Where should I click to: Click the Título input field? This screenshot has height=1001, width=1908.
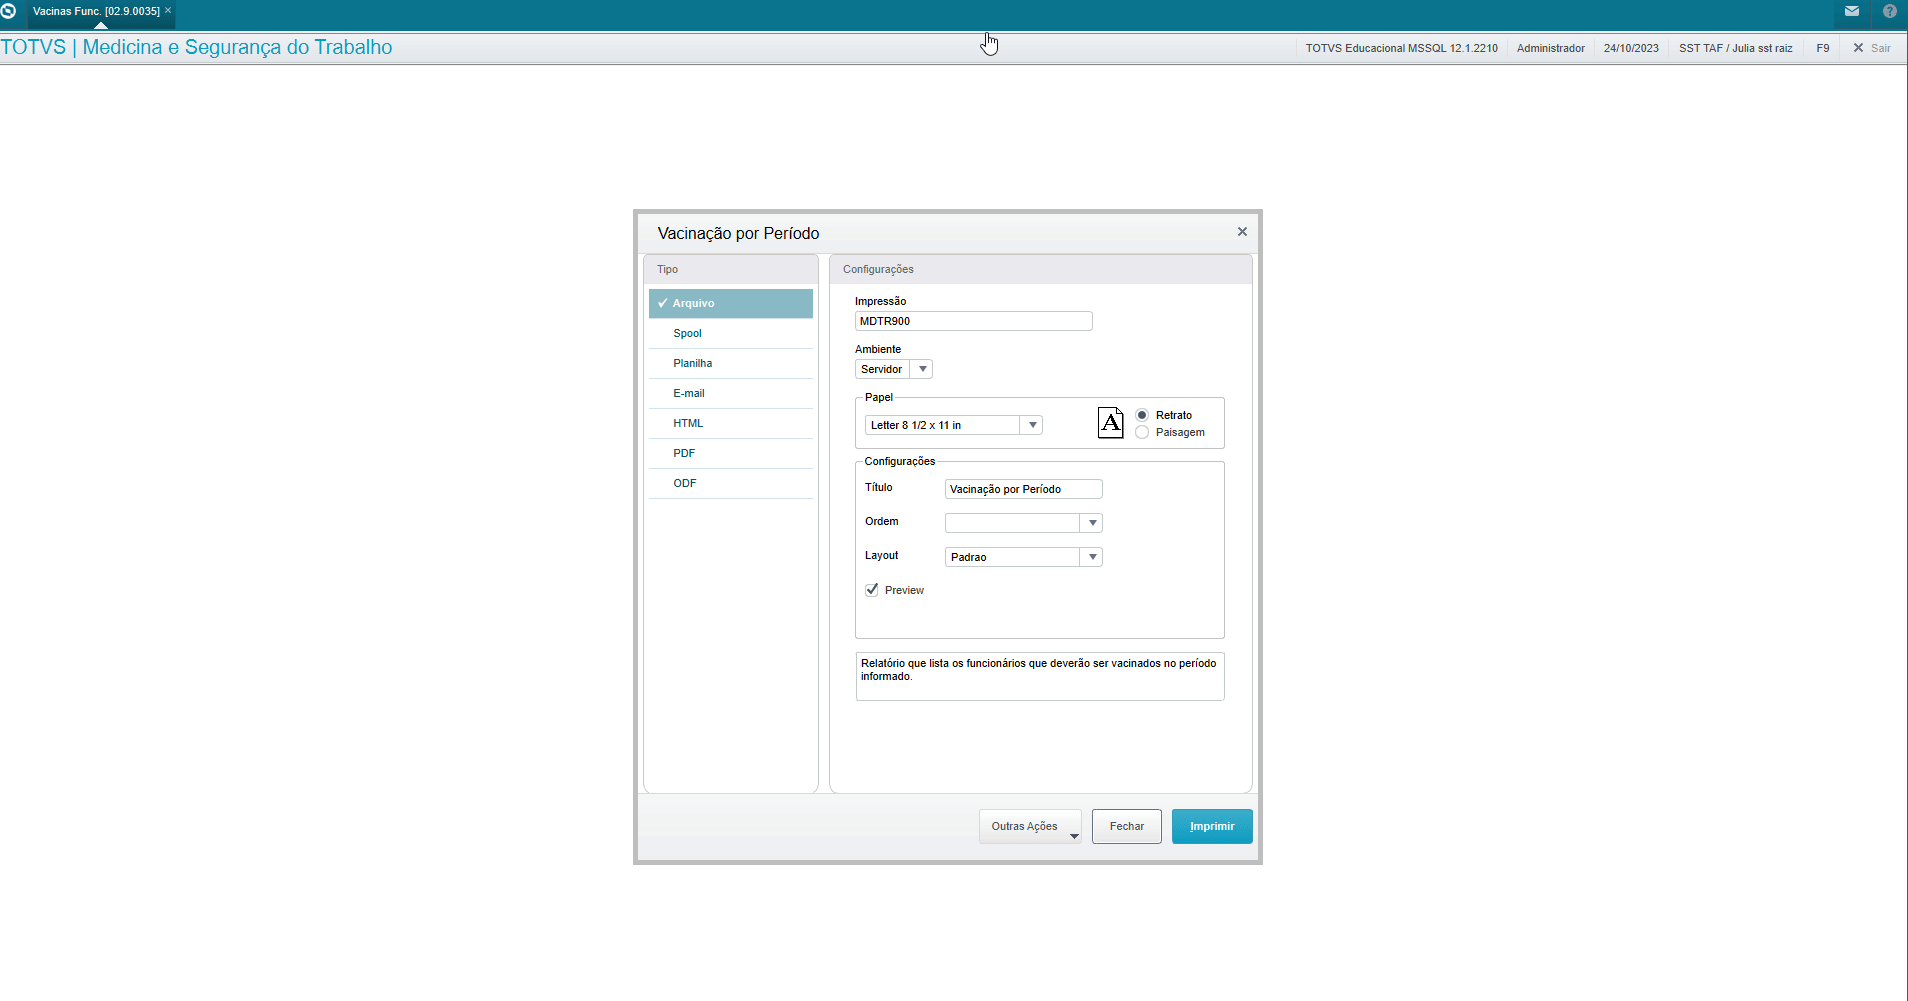[x=1023, y=489]
